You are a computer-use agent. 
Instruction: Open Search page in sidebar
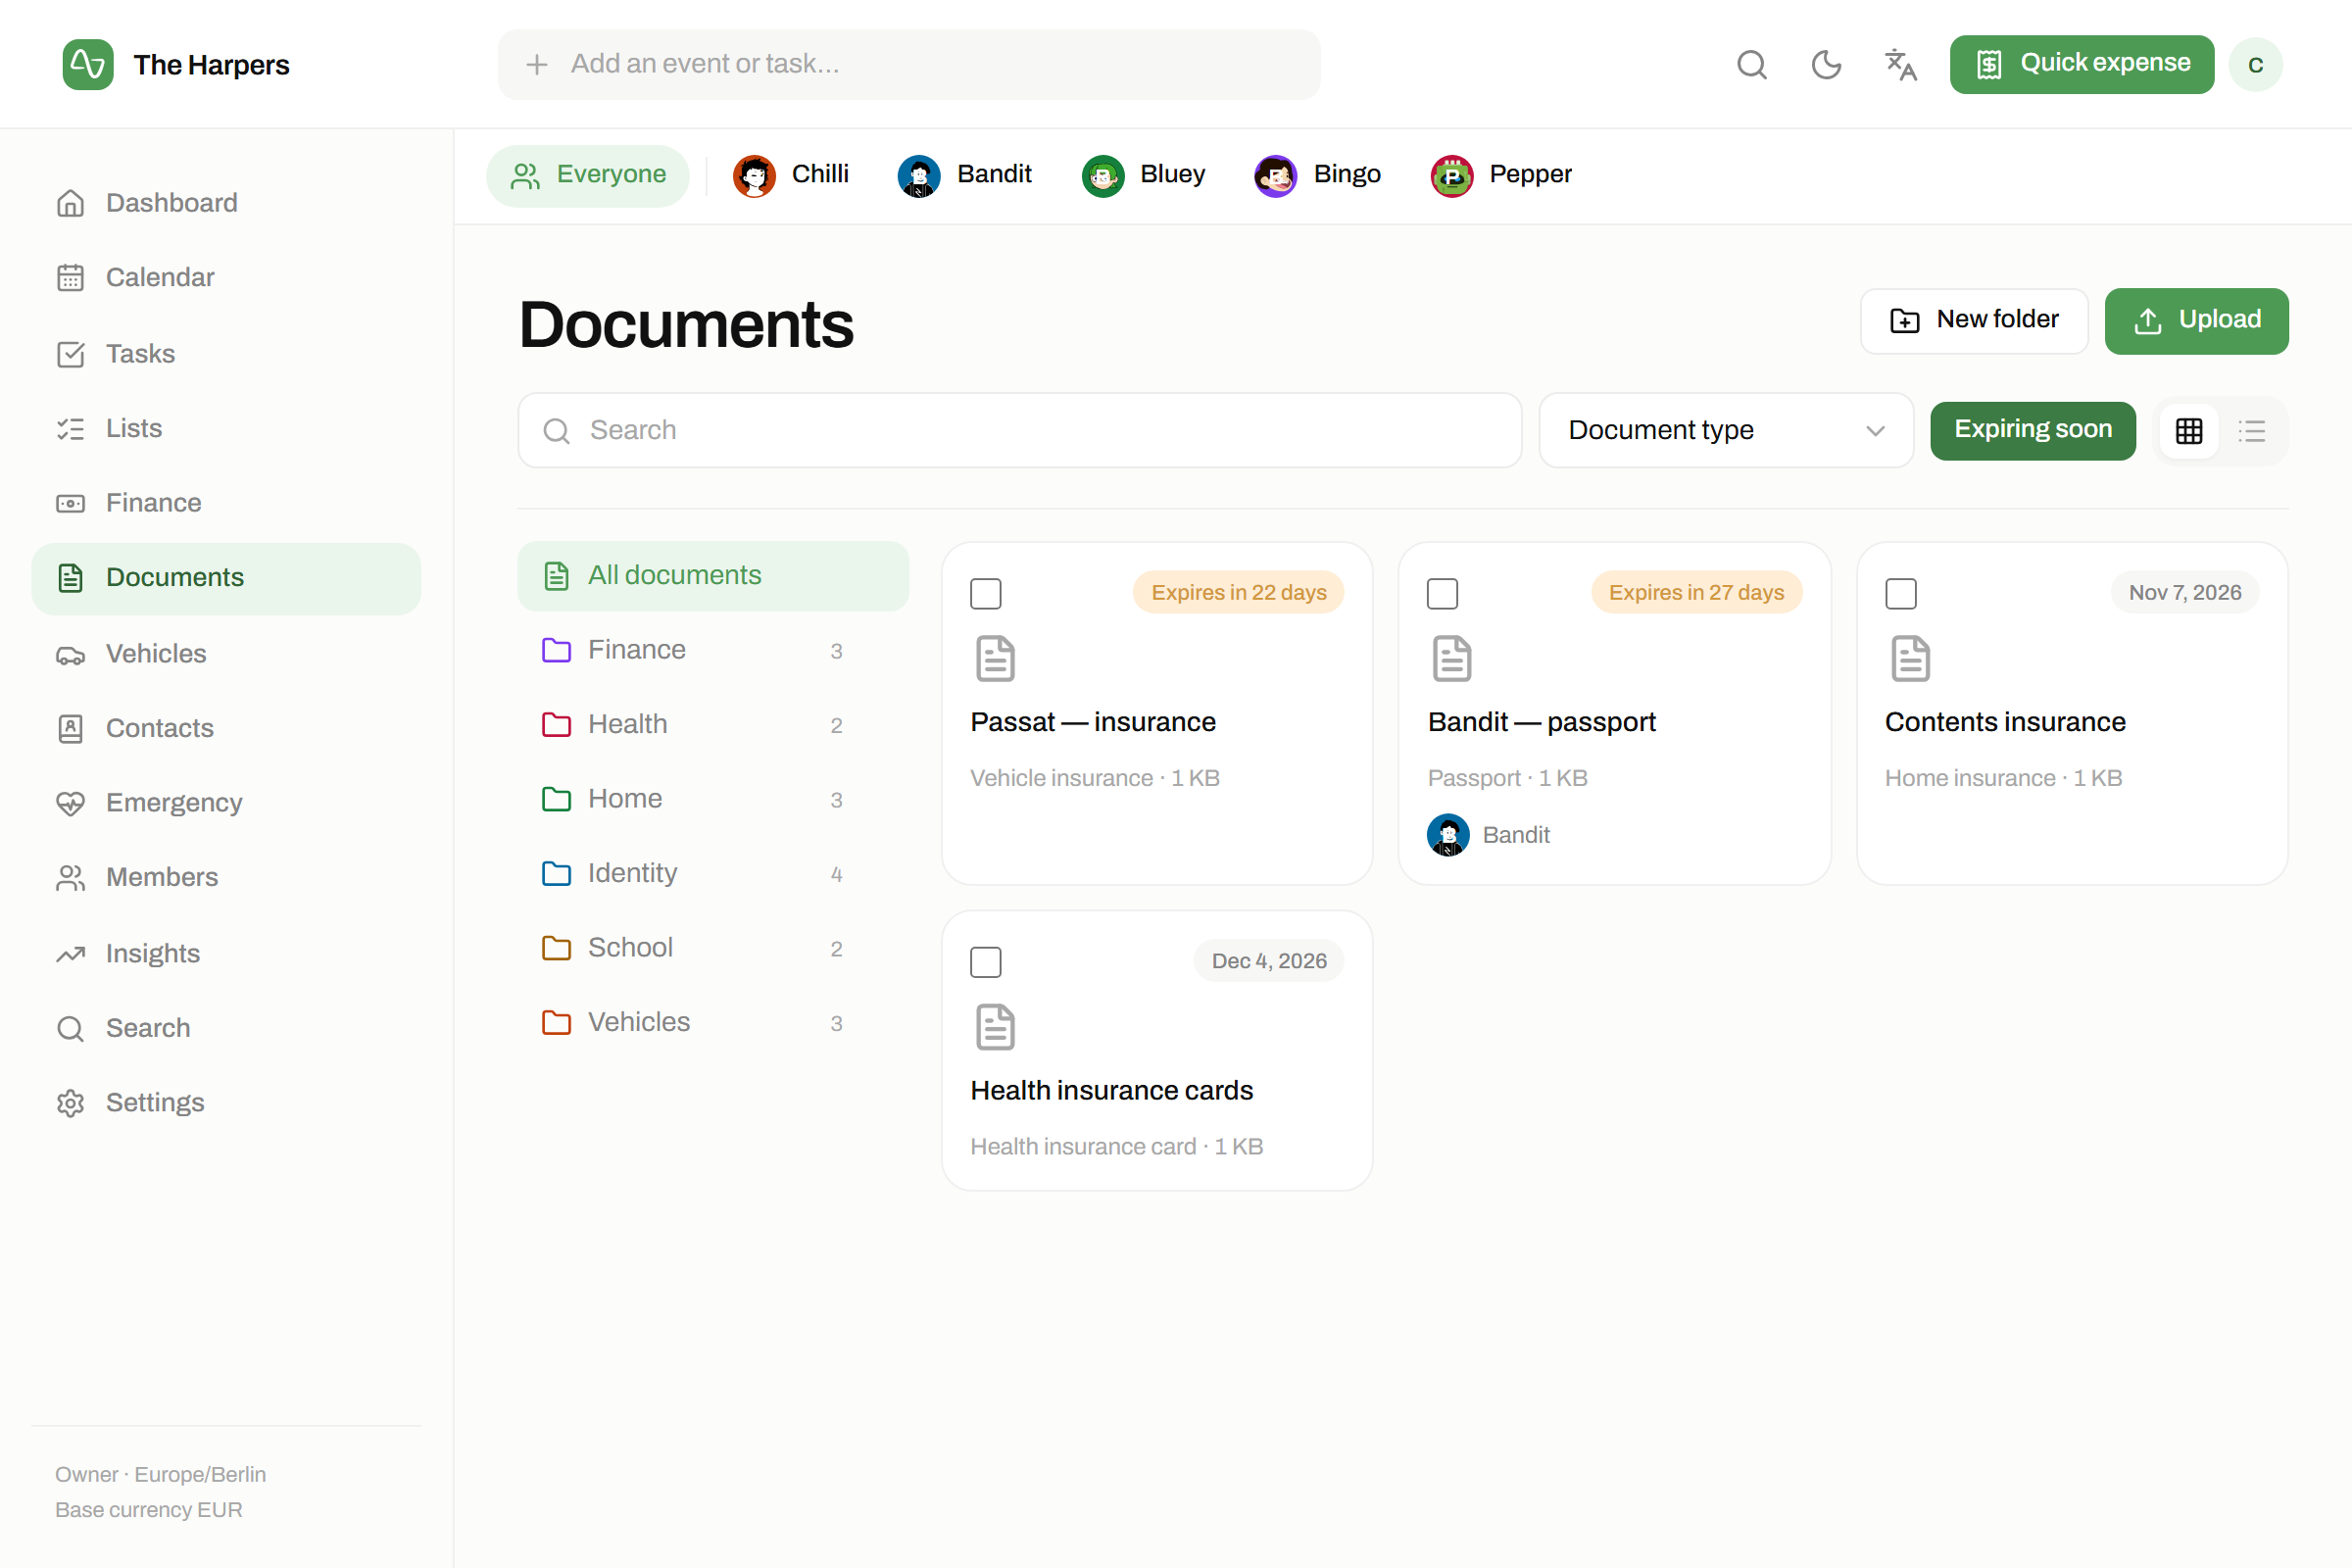226,1028
